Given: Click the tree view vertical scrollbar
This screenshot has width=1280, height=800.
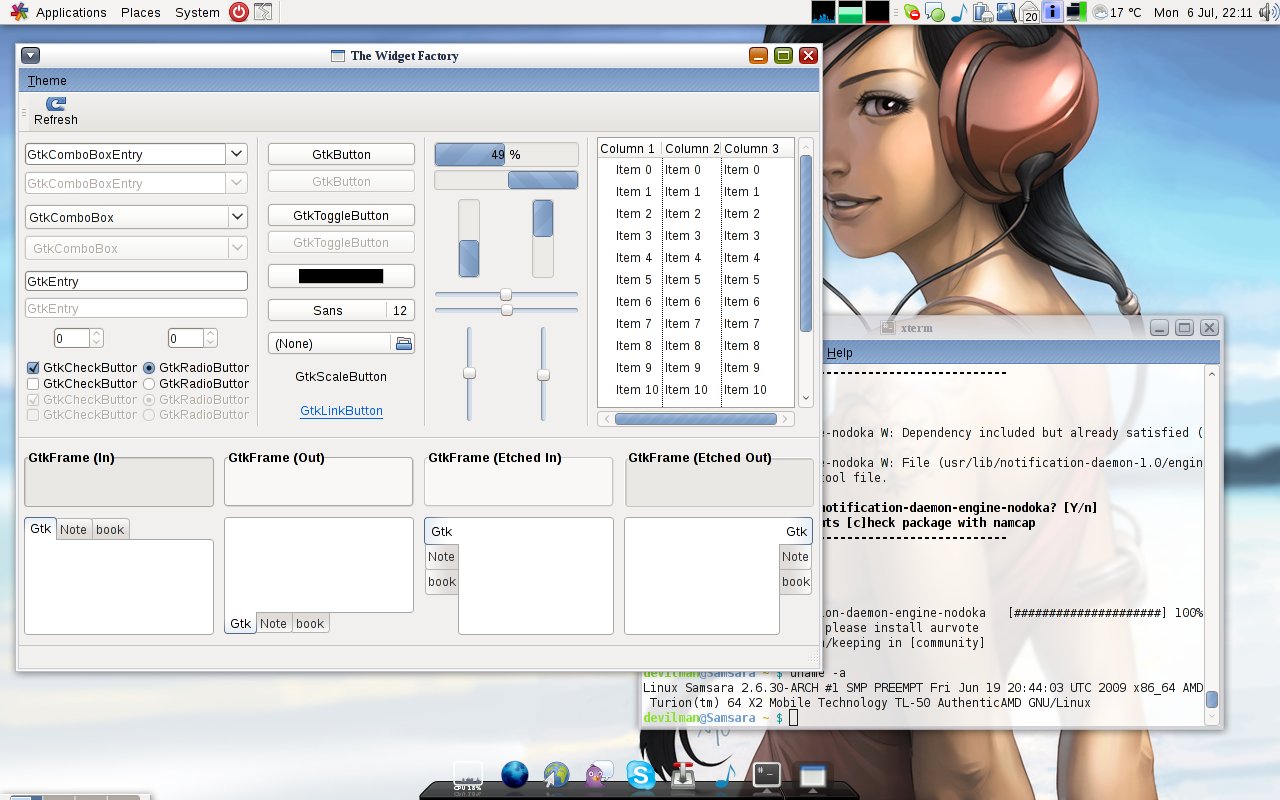Looking at the screenshot, I should 806,273.
